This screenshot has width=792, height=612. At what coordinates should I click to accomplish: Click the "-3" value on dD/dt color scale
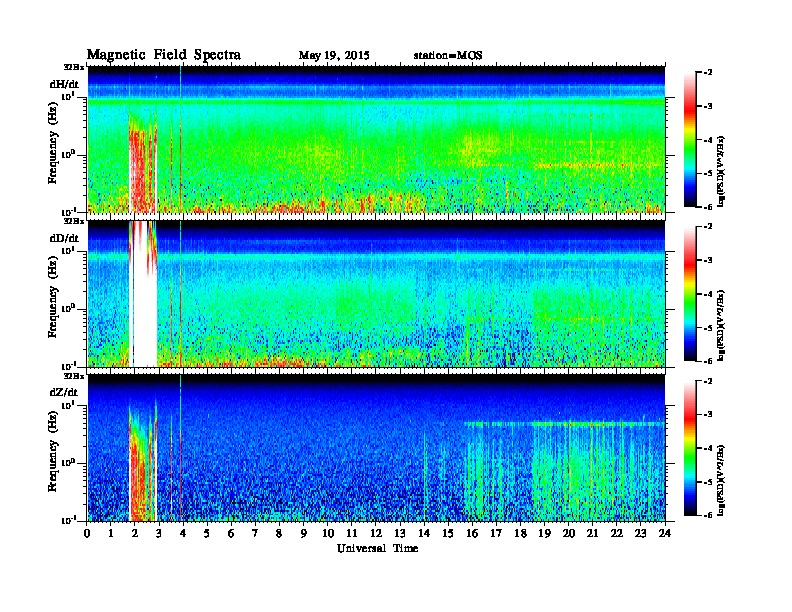[x=707, y=260]
